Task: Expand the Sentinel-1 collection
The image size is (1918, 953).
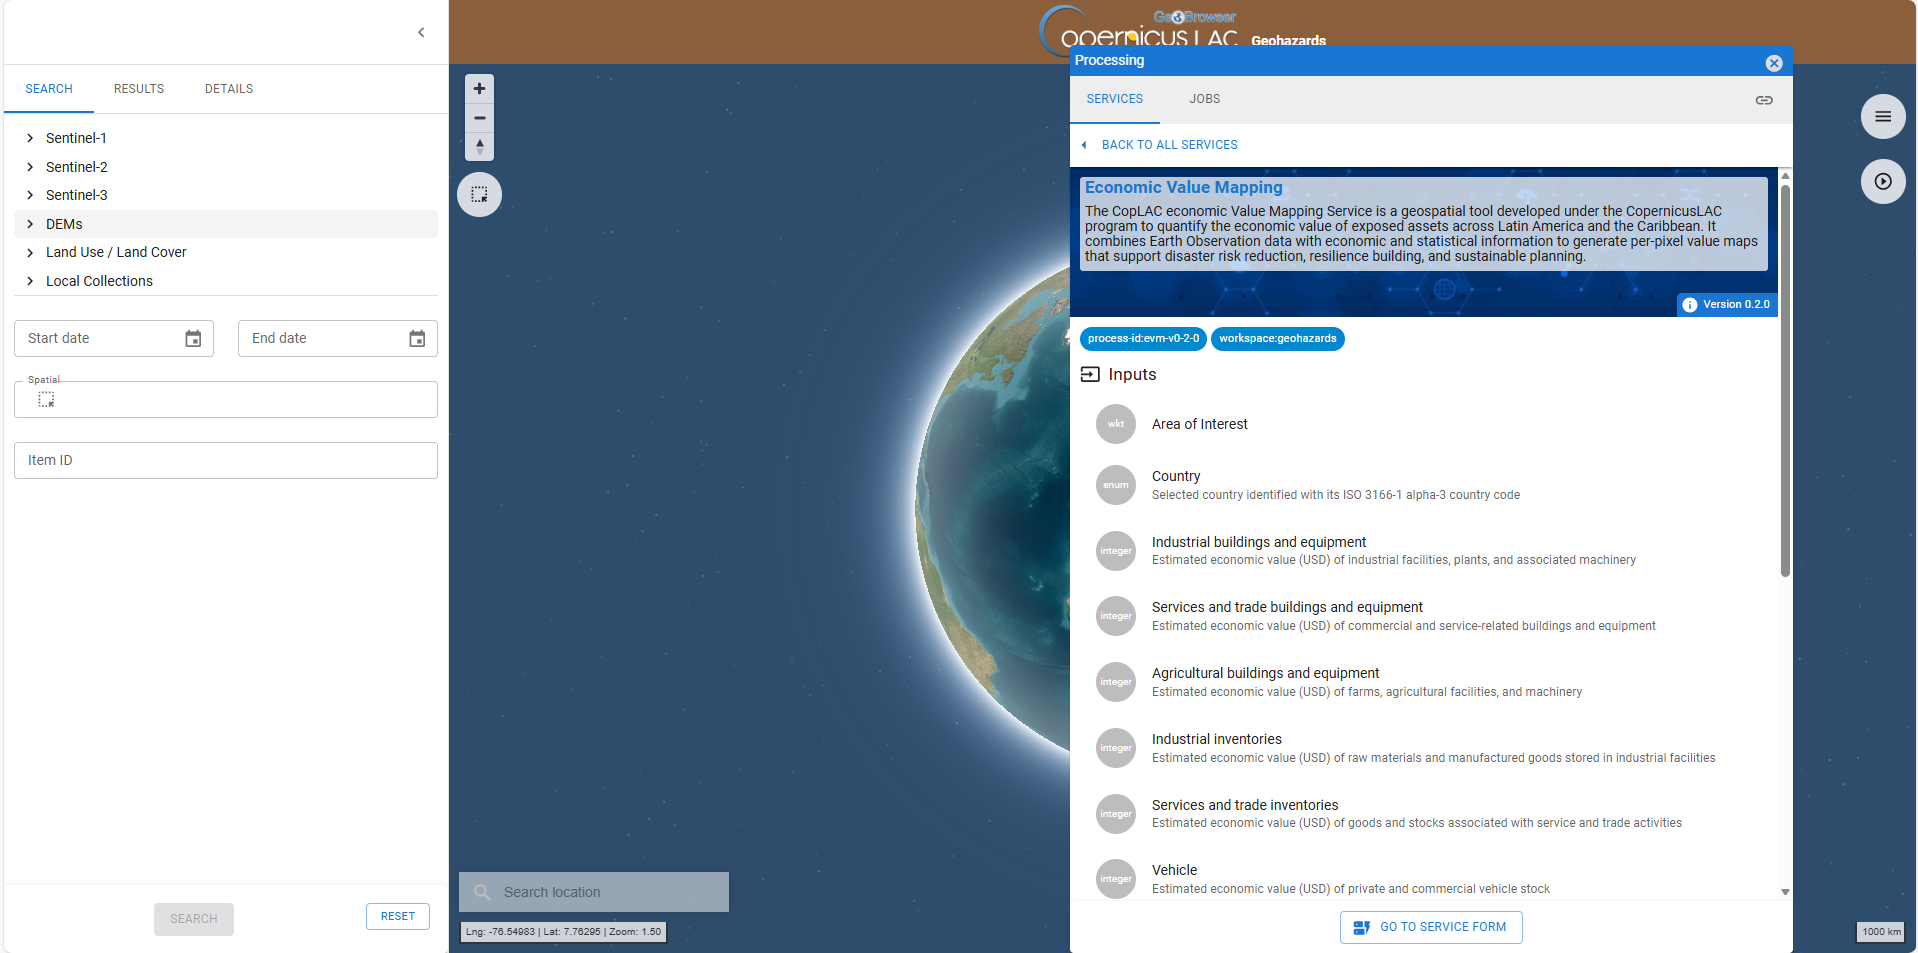Action: (x=30, y=138)
